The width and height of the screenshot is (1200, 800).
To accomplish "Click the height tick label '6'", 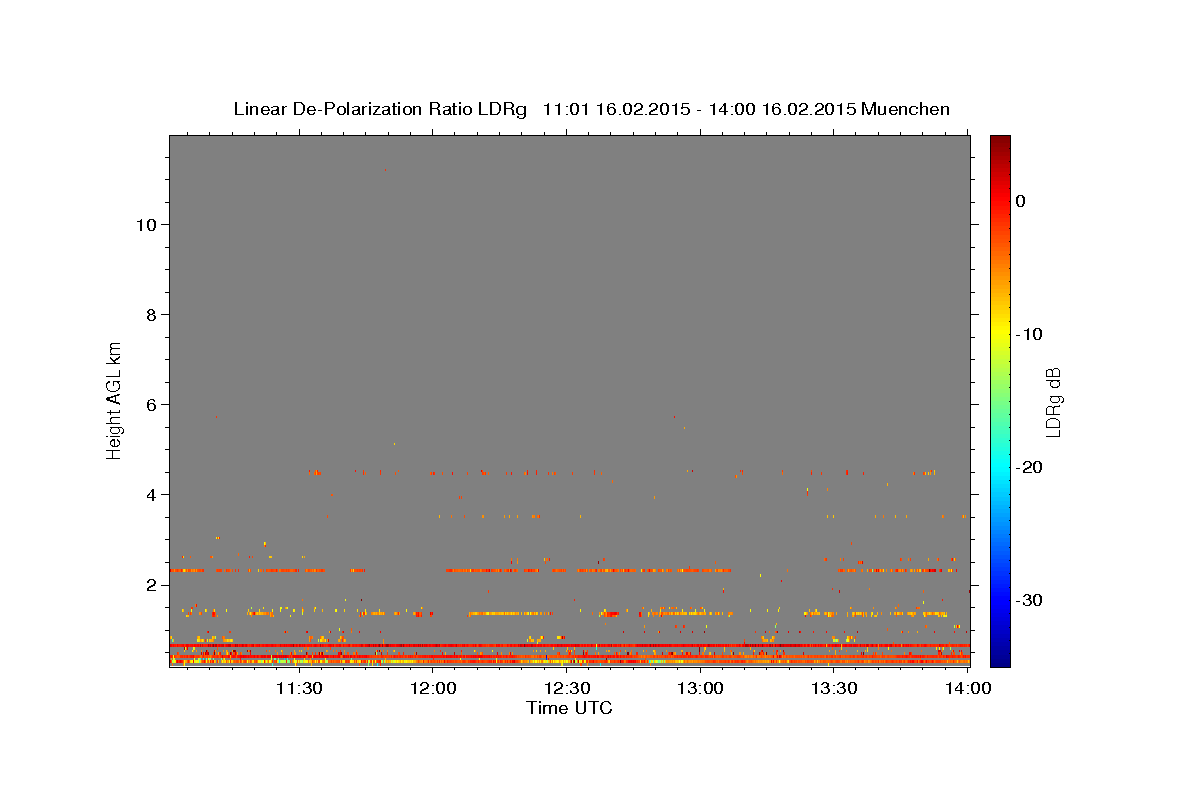I will pyautogui.click(x=151, y=405).
